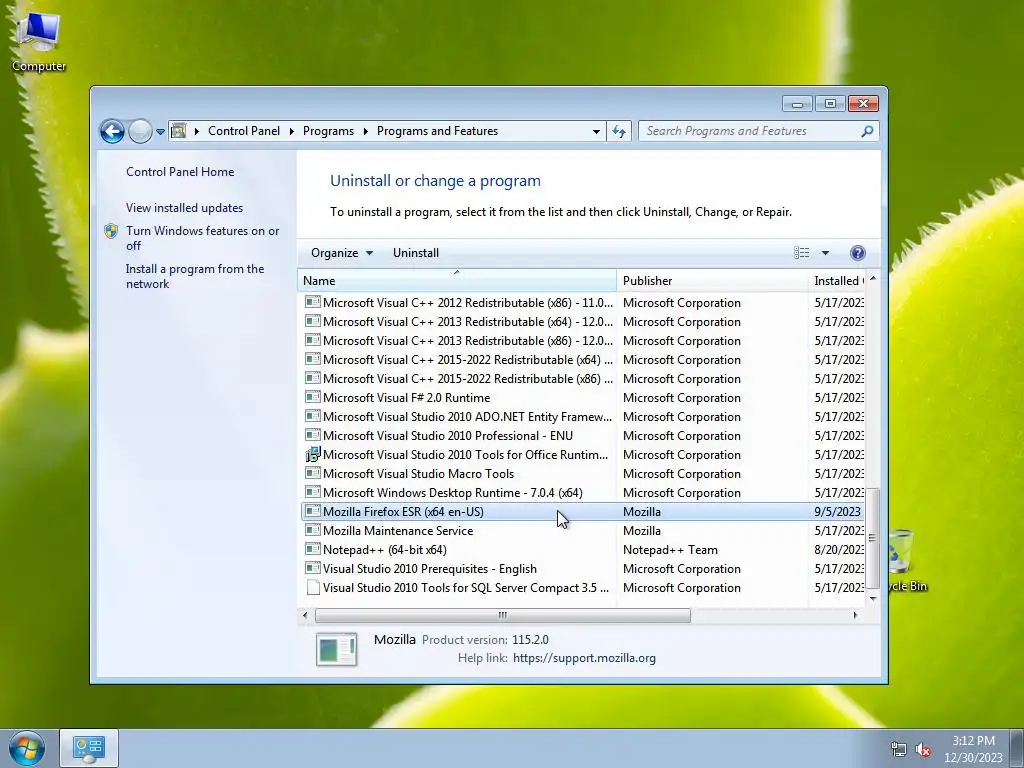Open View installed updates link
Screen dimensions: 1024x768
point(184,208)
